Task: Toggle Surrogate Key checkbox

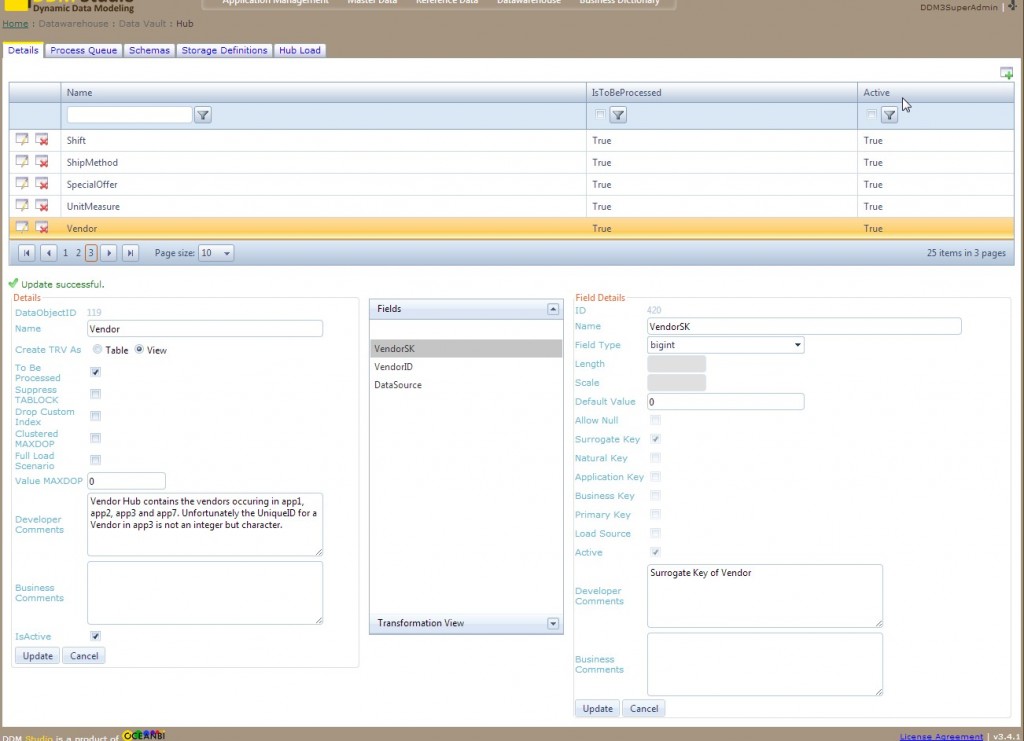Action: click(x=655, y=439)
